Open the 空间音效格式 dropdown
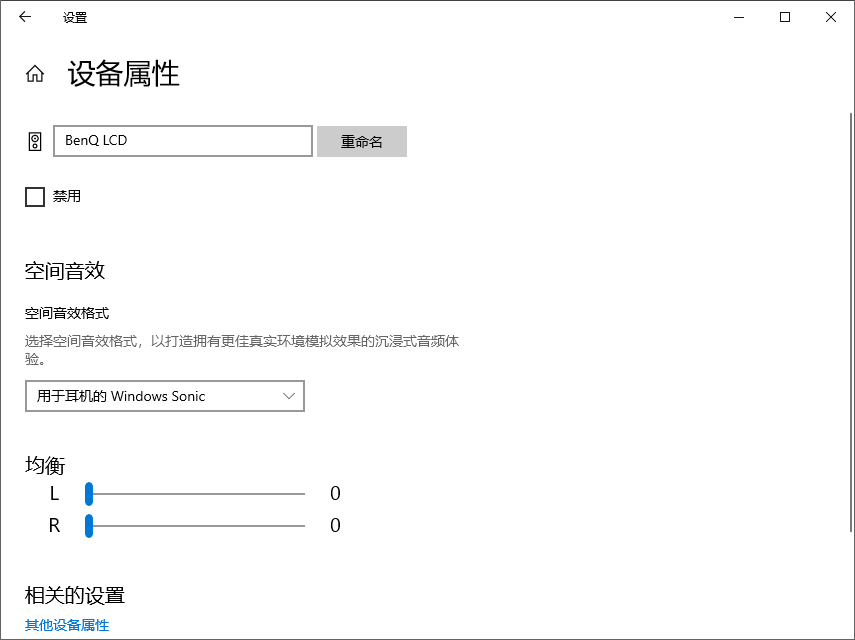Image resolution: width=855 pixels, height=640 pixels. (x=164, y=396)
